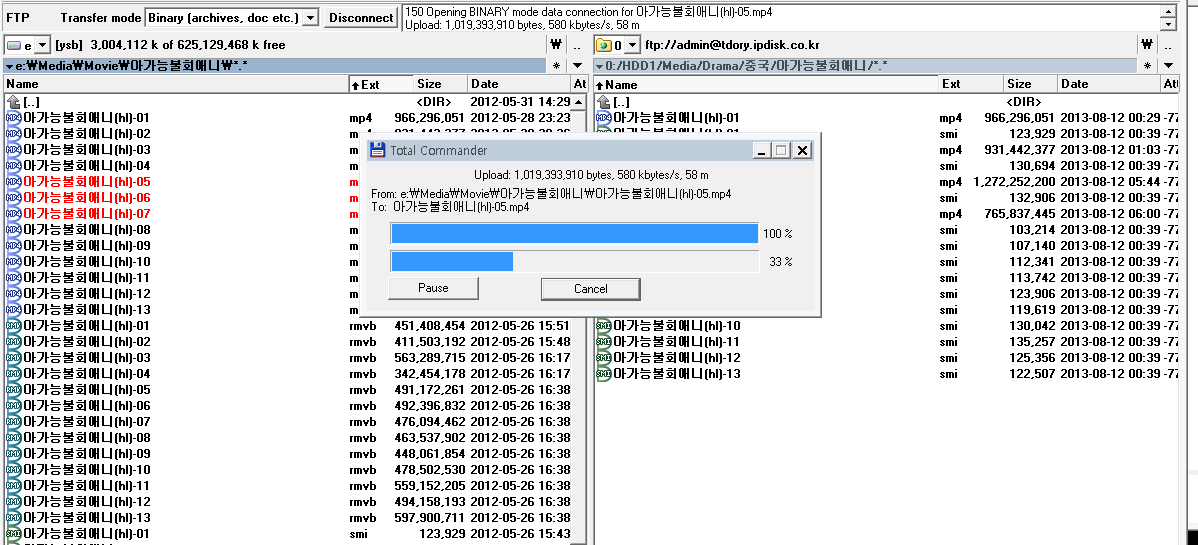1198x545 pixels.
Task: Click the smi icon of (hl)-10 in right panel
Action: pyautogui.click(x=604, y=326)
